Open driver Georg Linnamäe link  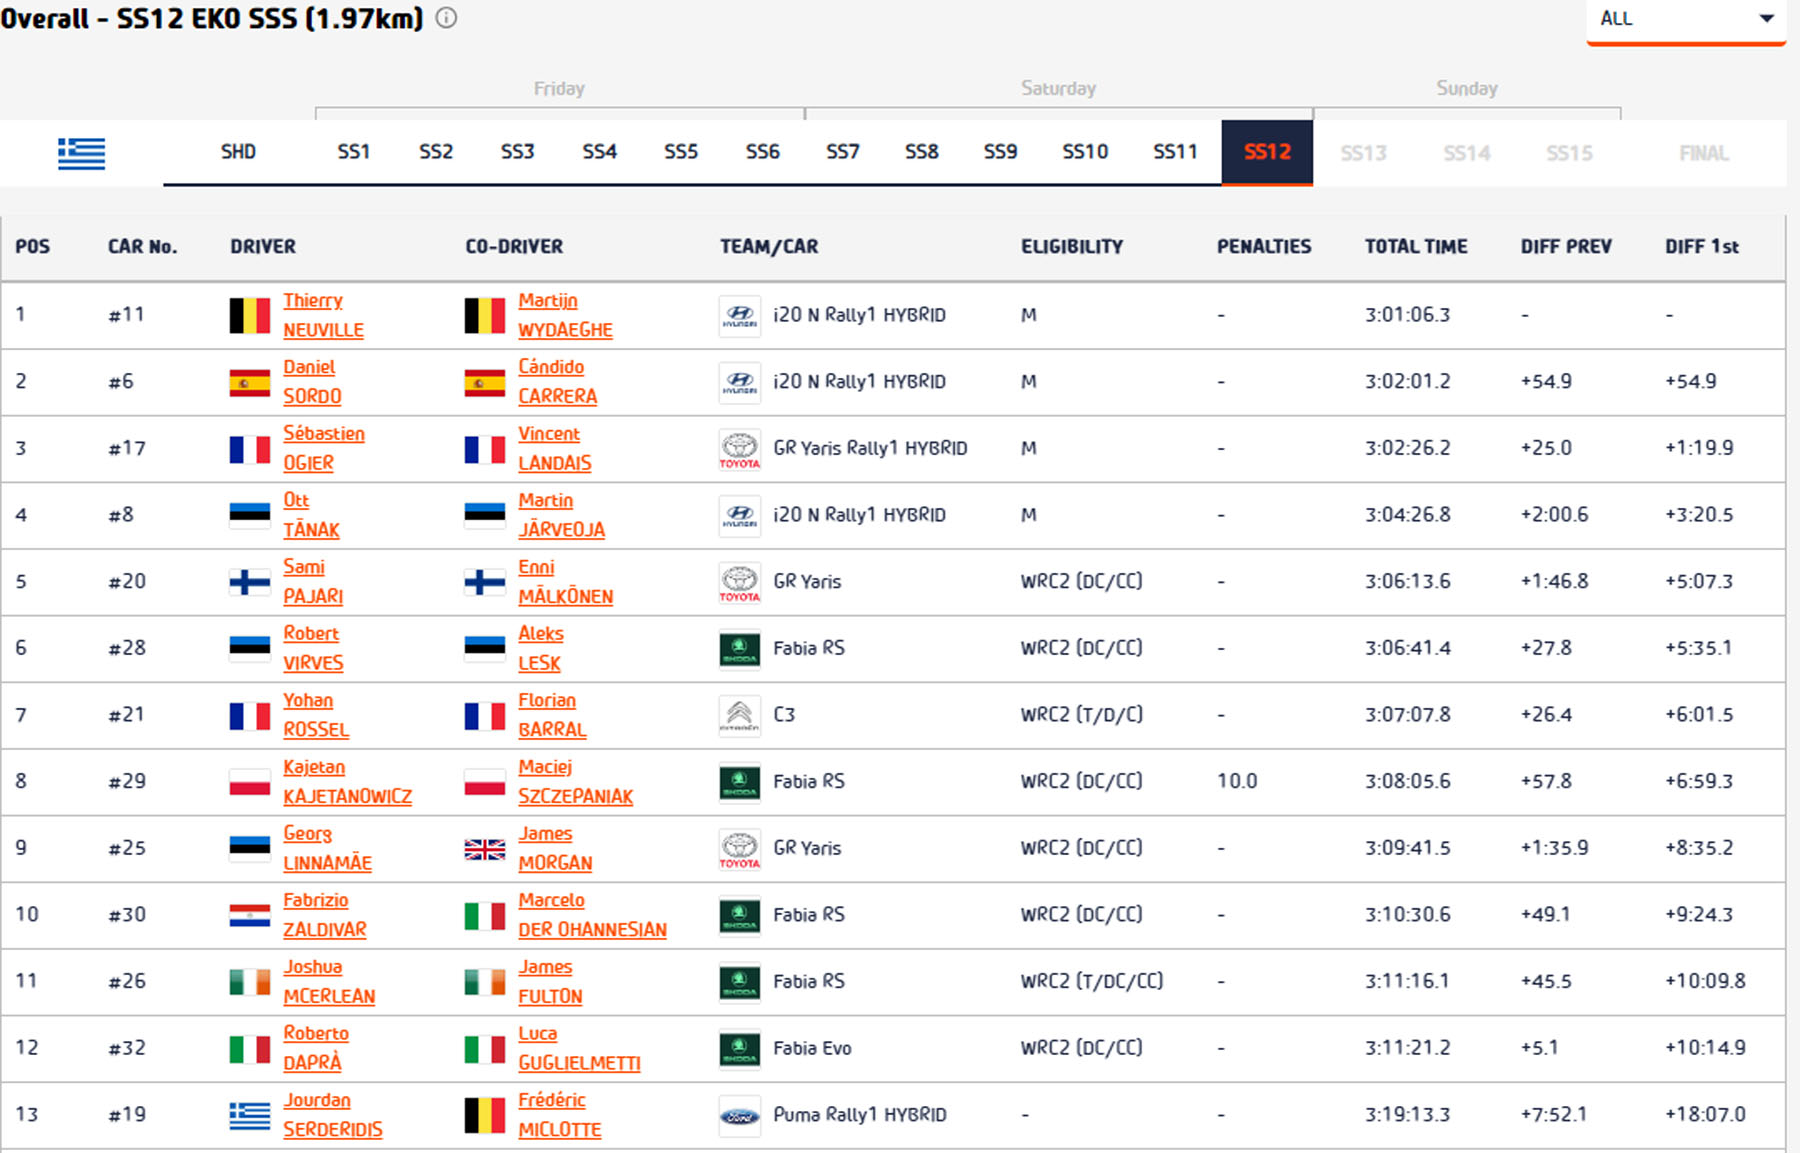[327, 848]
